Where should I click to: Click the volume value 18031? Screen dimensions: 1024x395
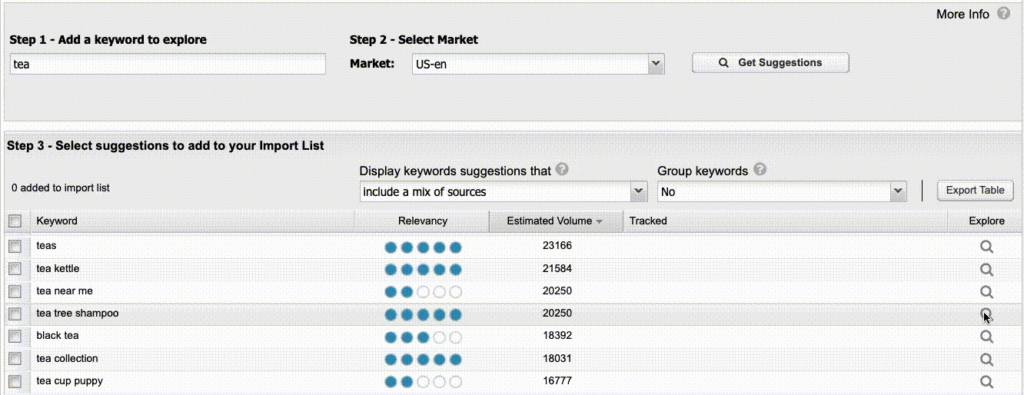[556, 358]
